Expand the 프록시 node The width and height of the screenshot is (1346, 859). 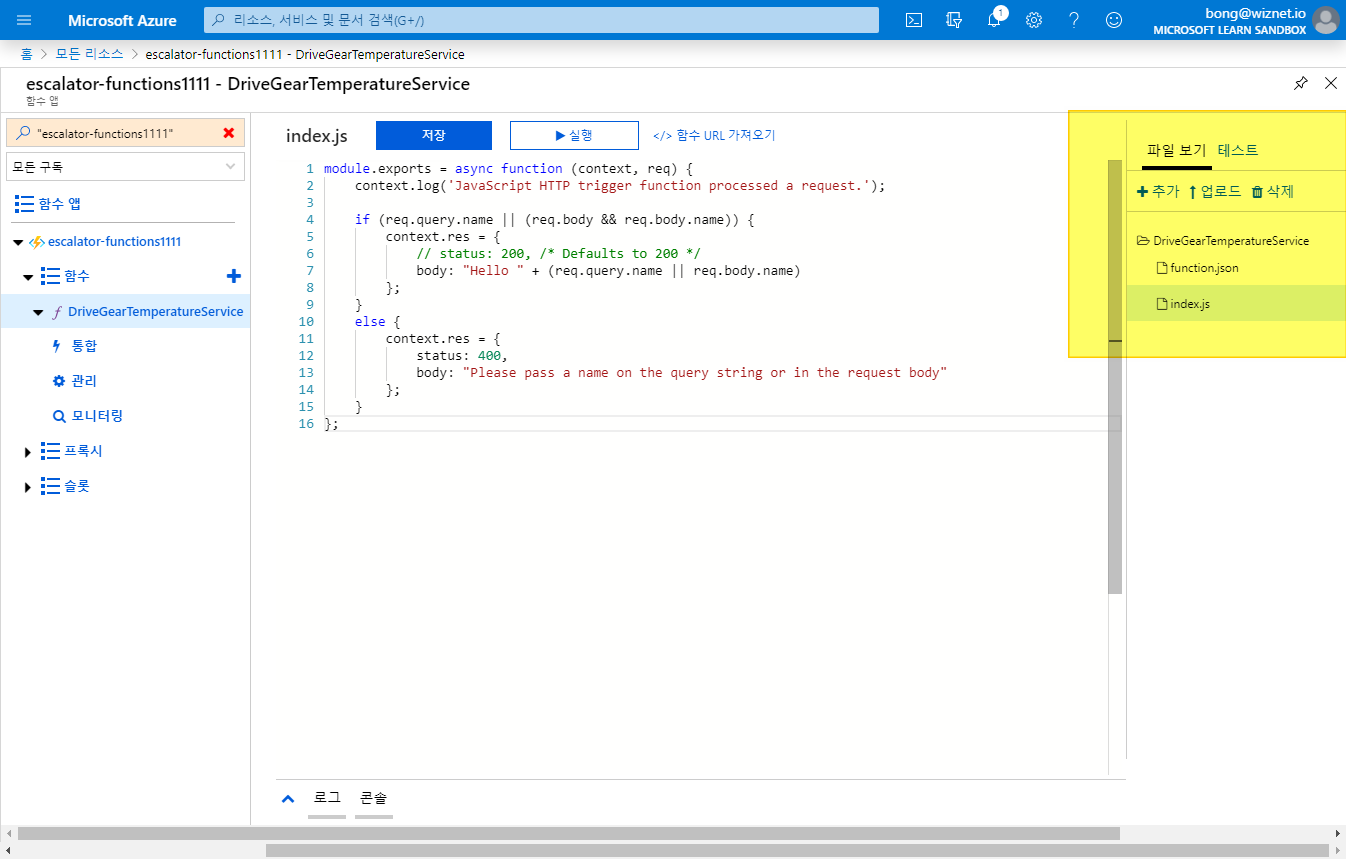point(28,452)
